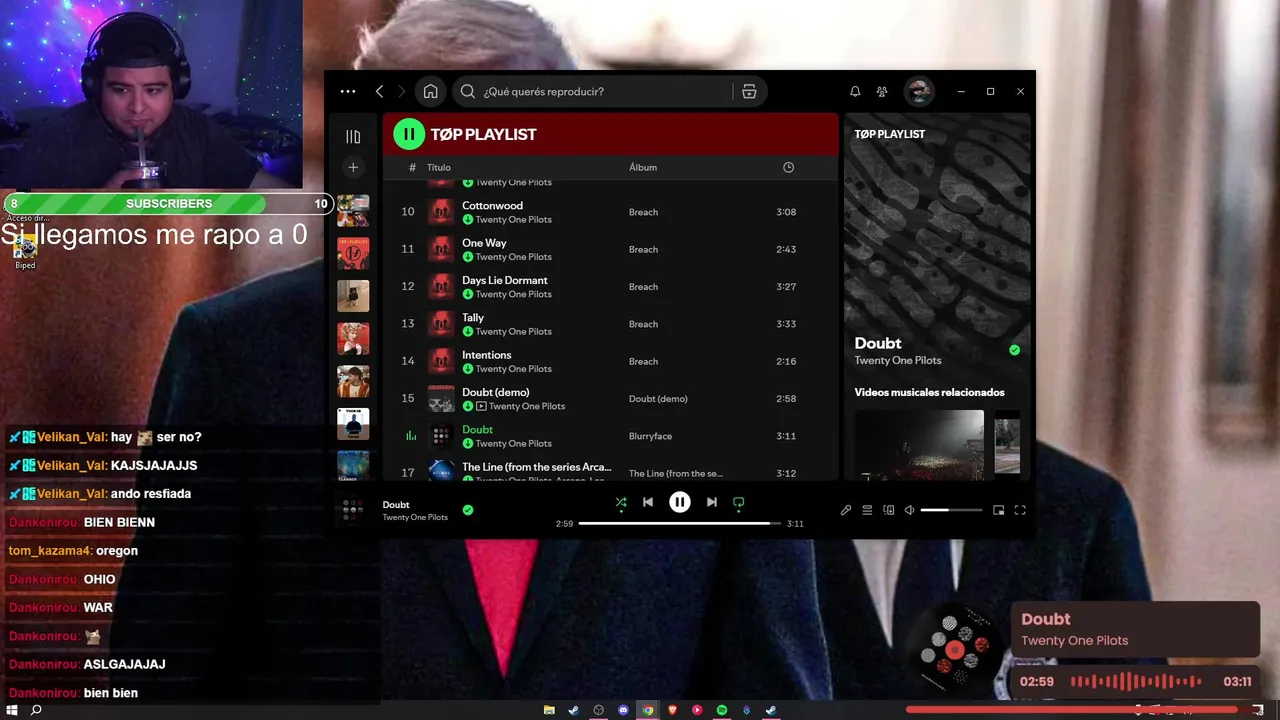Open the miniplayer icon

(998, 510)
